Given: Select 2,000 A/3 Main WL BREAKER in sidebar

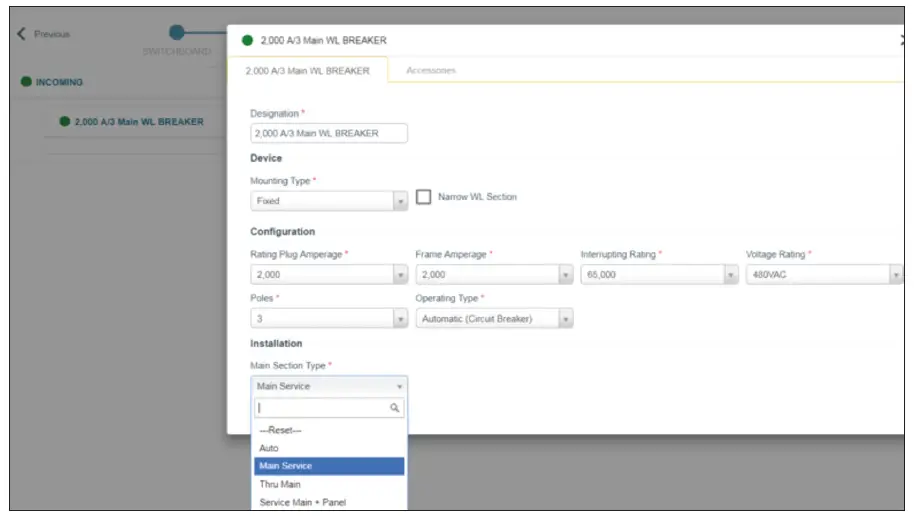Looking at the screenshot, I should coord(139,122).
